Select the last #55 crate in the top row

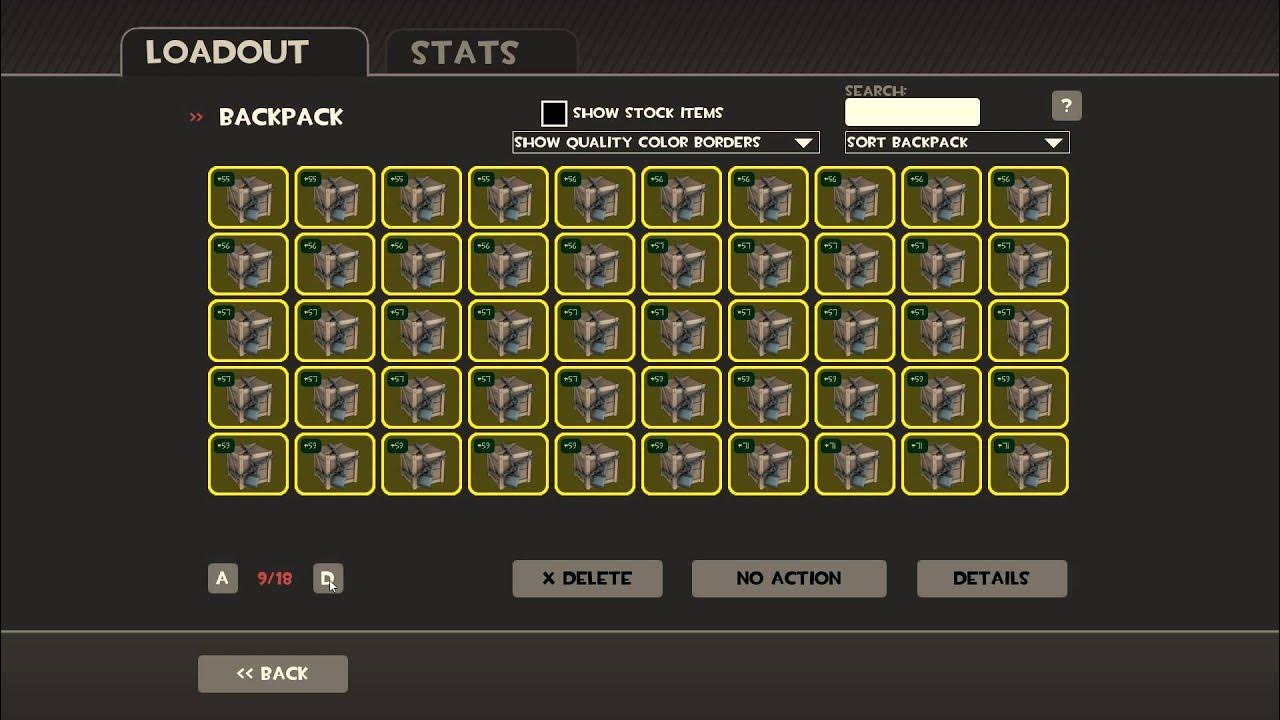click(508, 197)
